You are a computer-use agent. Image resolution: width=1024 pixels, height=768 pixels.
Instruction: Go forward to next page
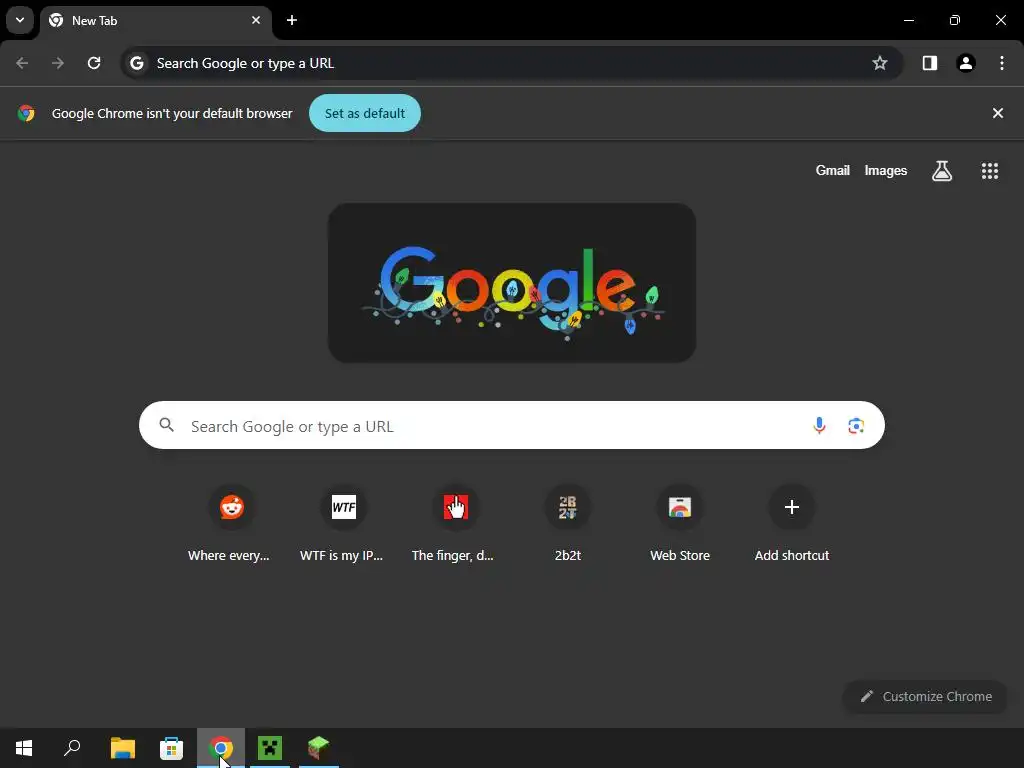click(x=58, y=63)
